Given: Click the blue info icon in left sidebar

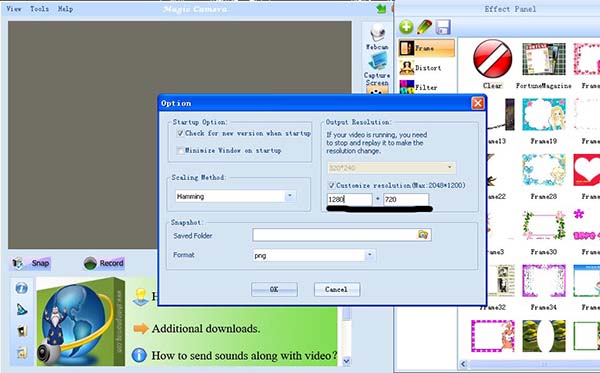Looking at the screenshot, I should 22,288.
